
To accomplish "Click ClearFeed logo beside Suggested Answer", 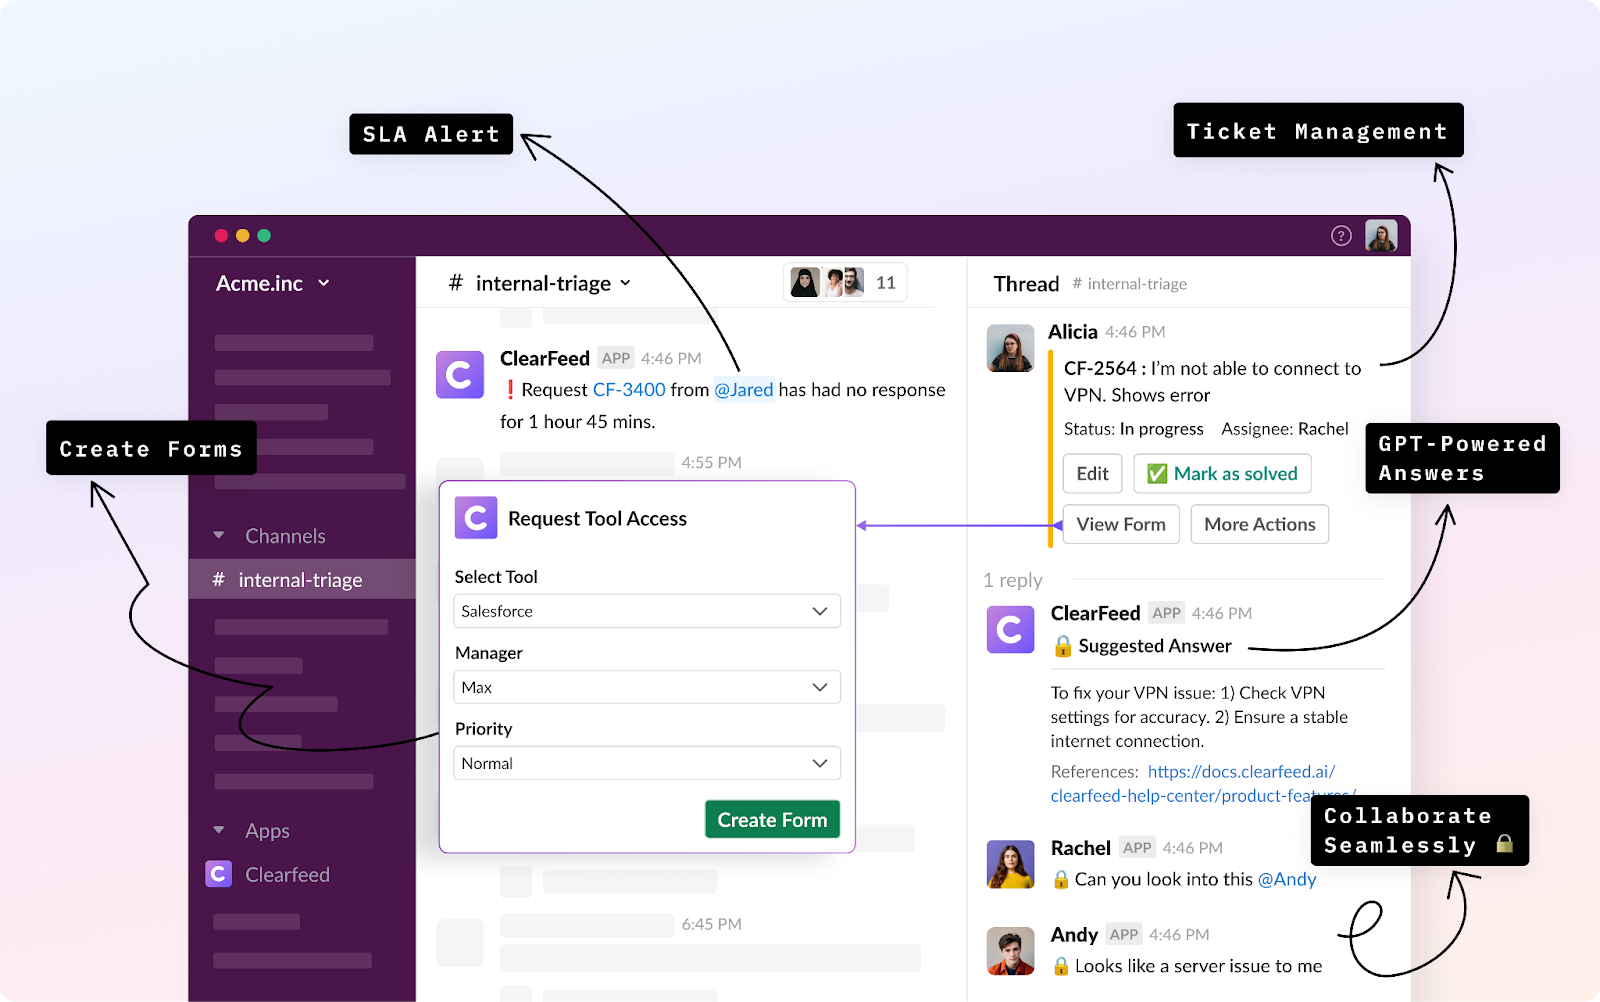I will click(x=1010, y=630).
